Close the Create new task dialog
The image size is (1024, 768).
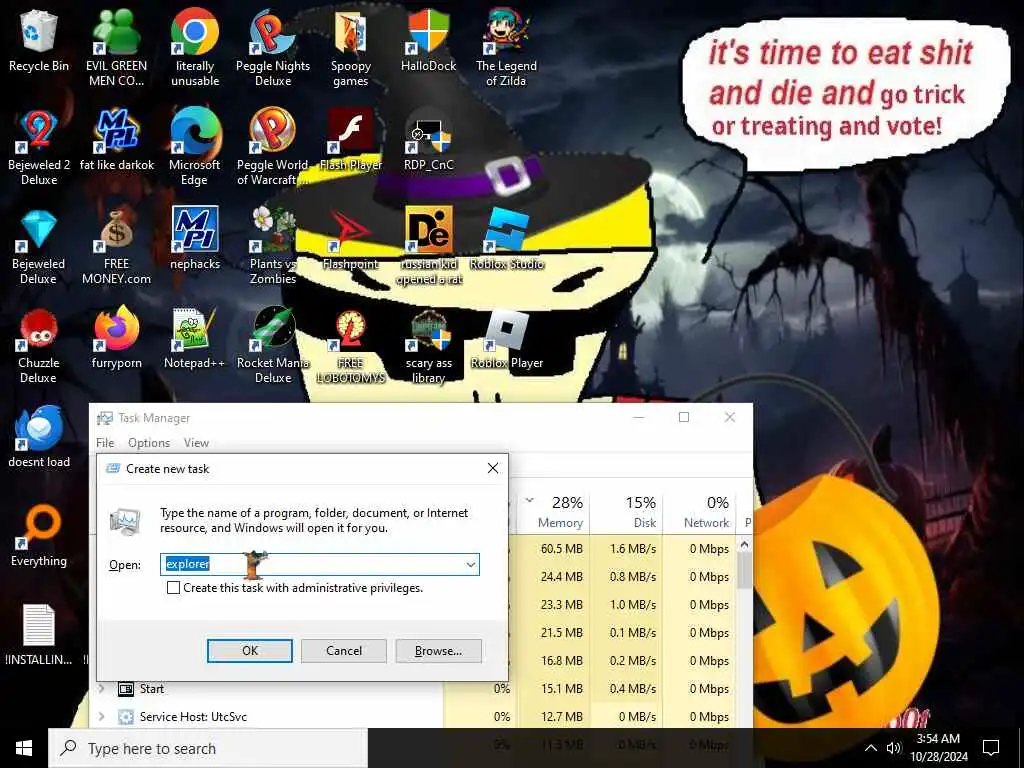492,468
